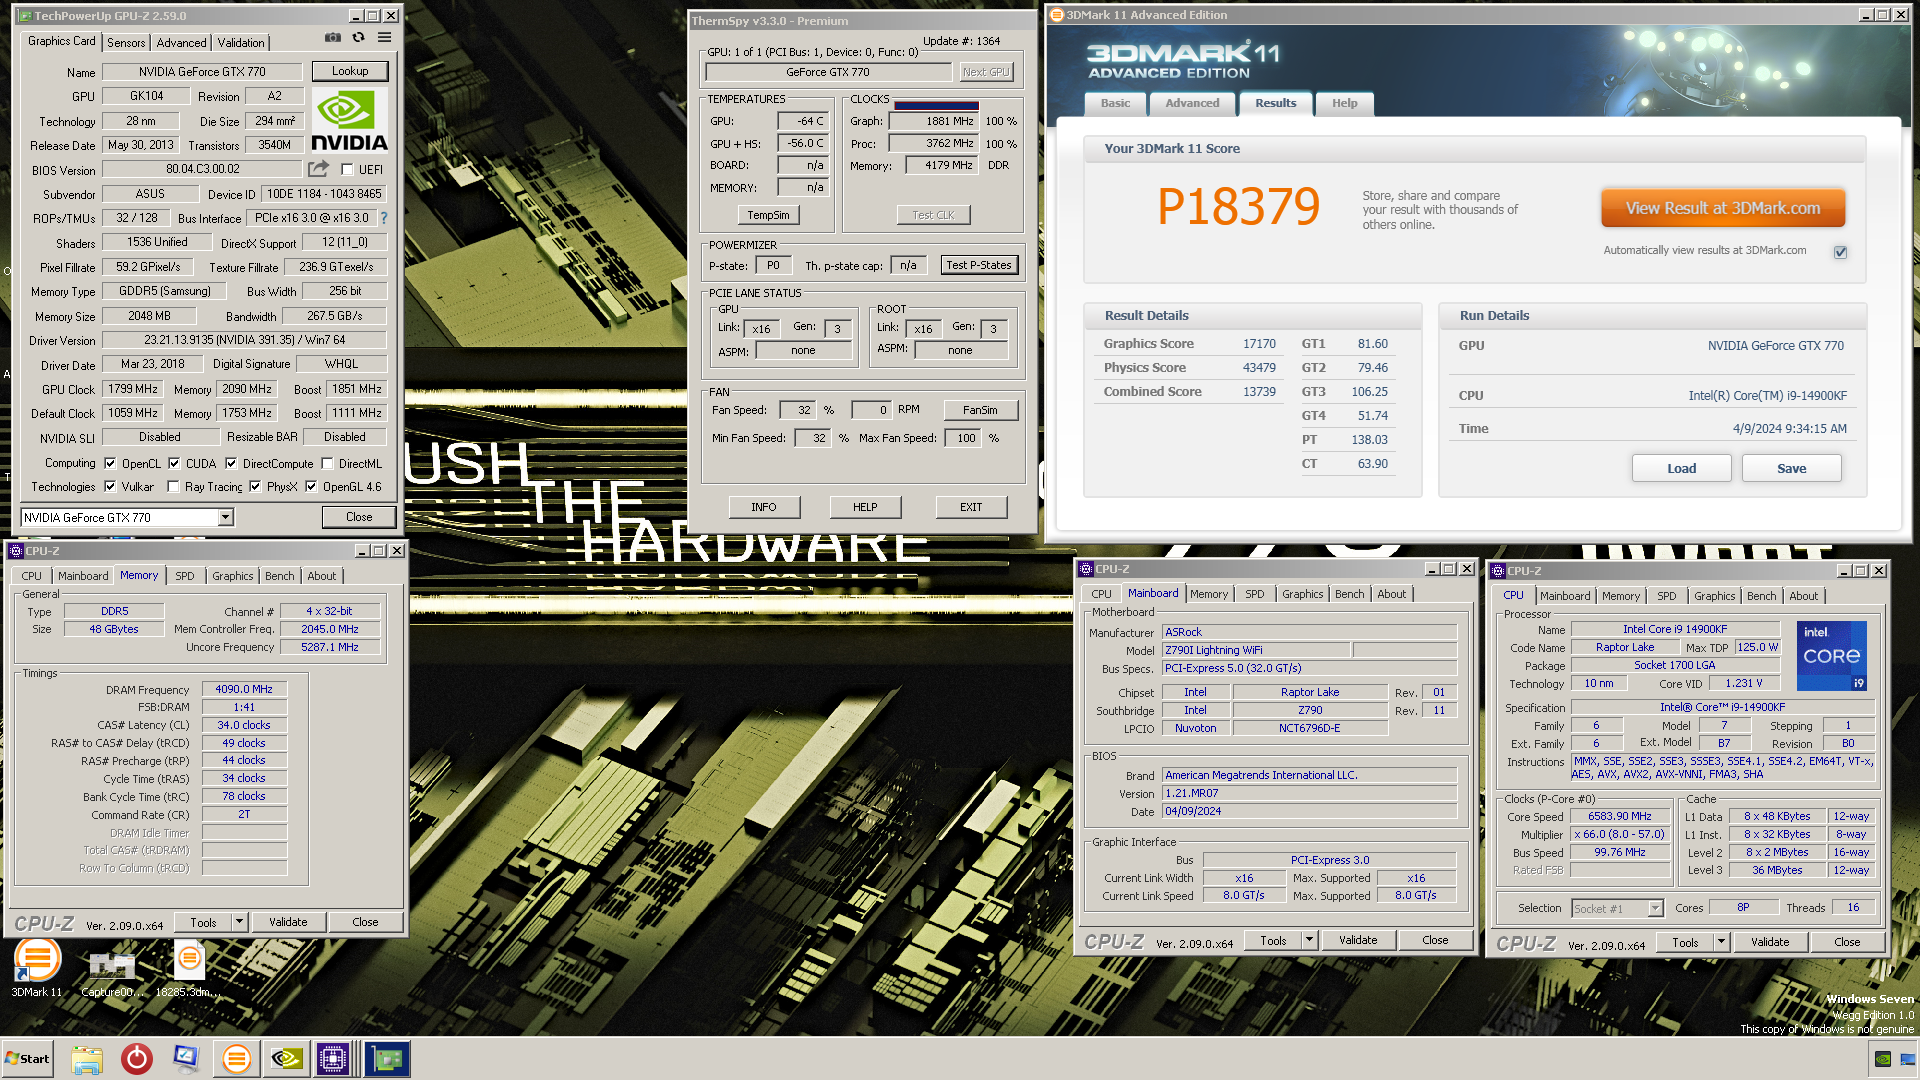
Task: Click the TempSim button in ThermSpy
Action: (x=768, y=215)
